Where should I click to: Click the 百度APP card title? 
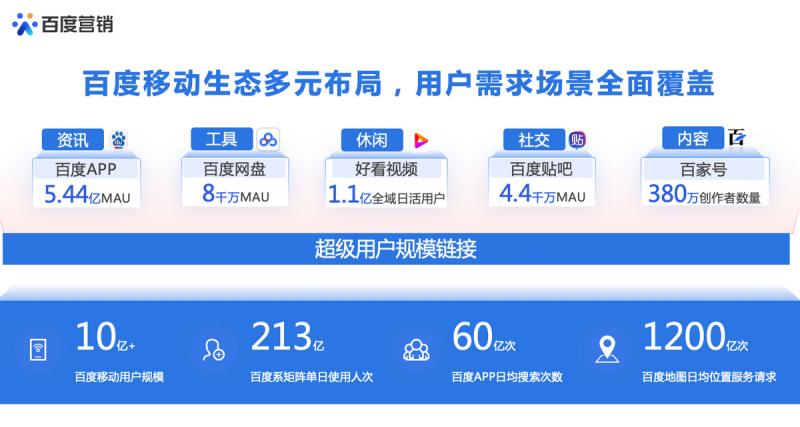87,168
